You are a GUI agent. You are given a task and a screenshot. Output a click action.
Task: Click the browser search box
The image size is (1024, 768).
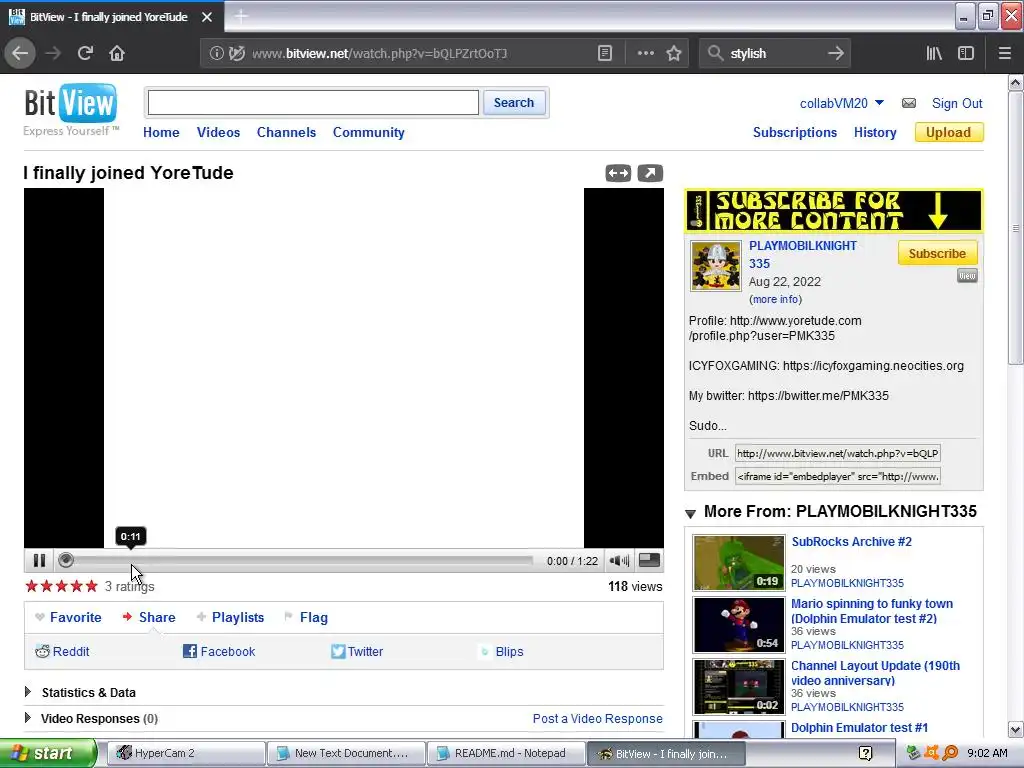click(x=774, y=53)
